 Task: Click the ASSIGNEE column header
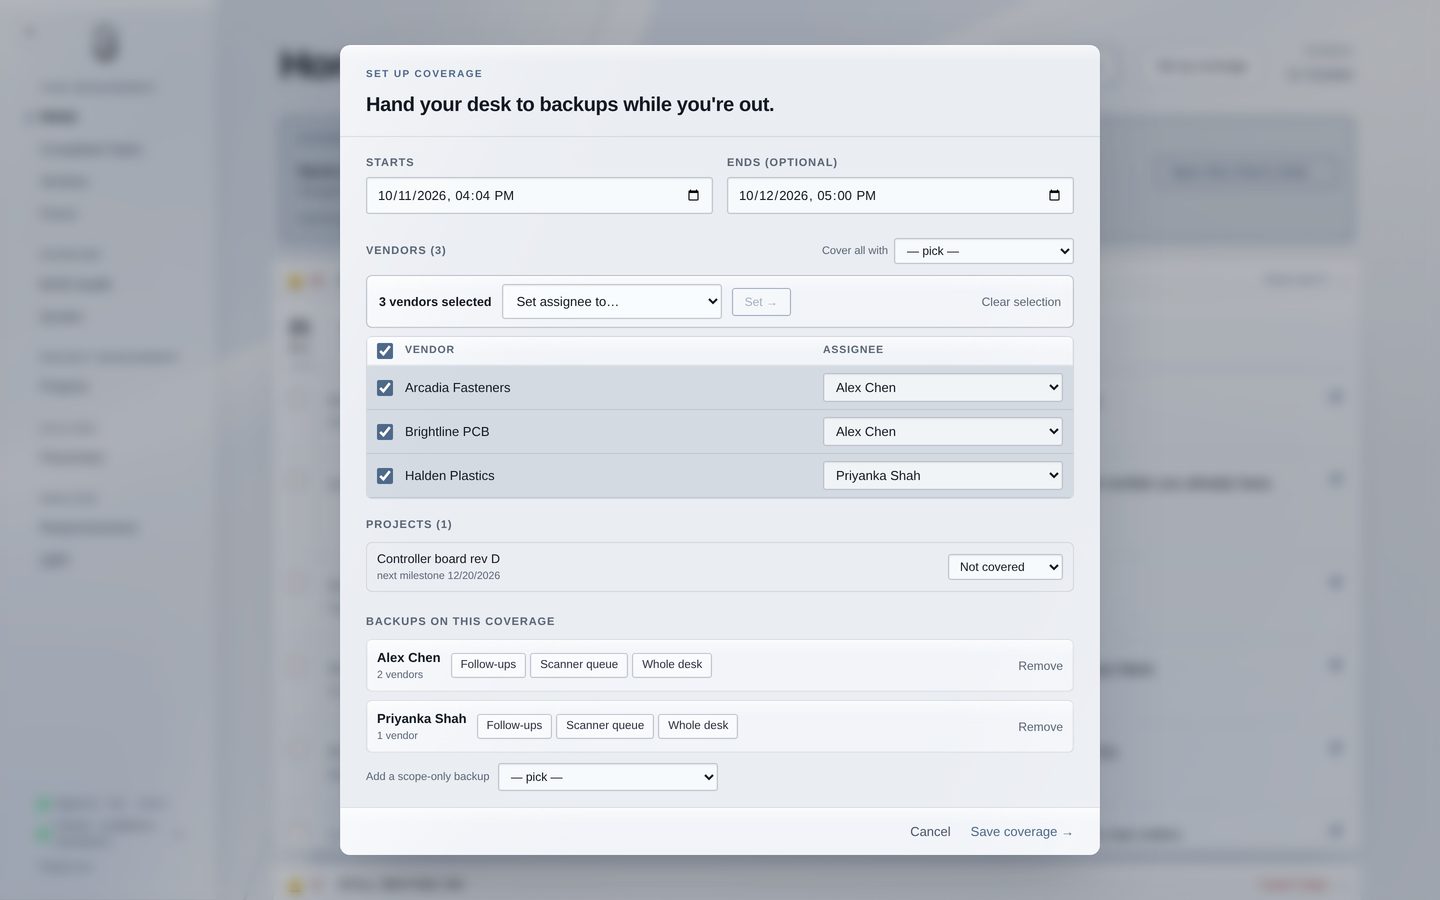(853, 350)
